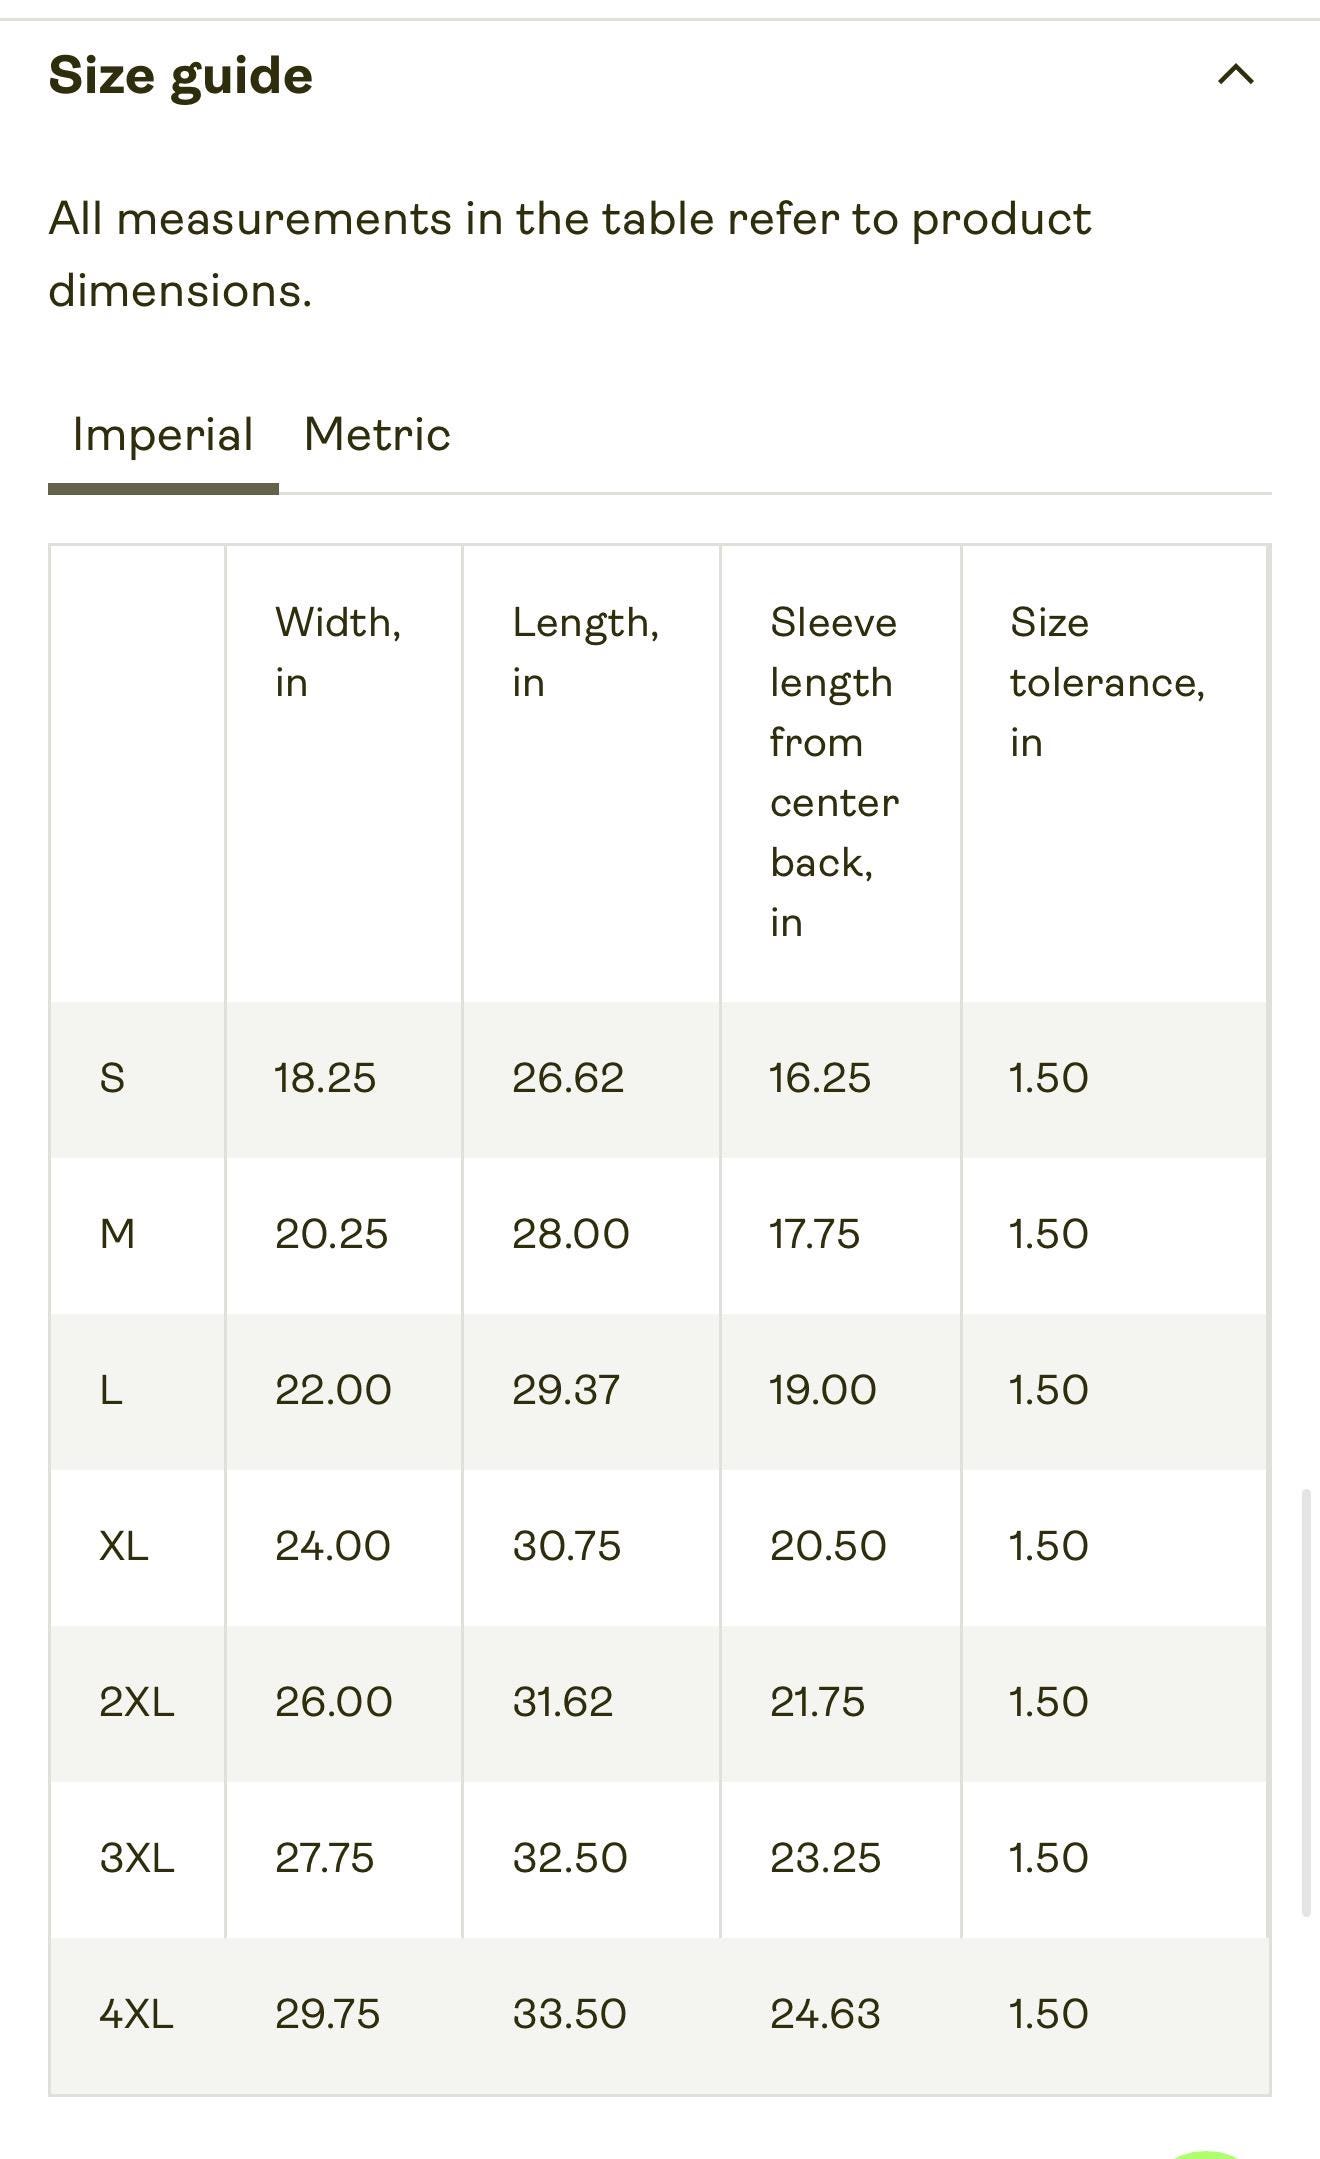Click the green chat bubble icon

pos(1207,2153)
